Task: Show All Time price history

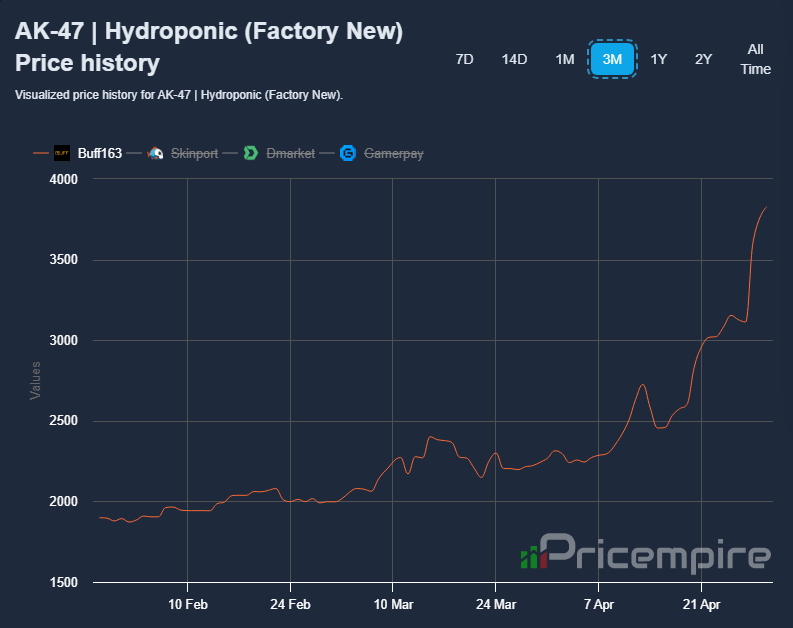Action: tap(756, 59)
